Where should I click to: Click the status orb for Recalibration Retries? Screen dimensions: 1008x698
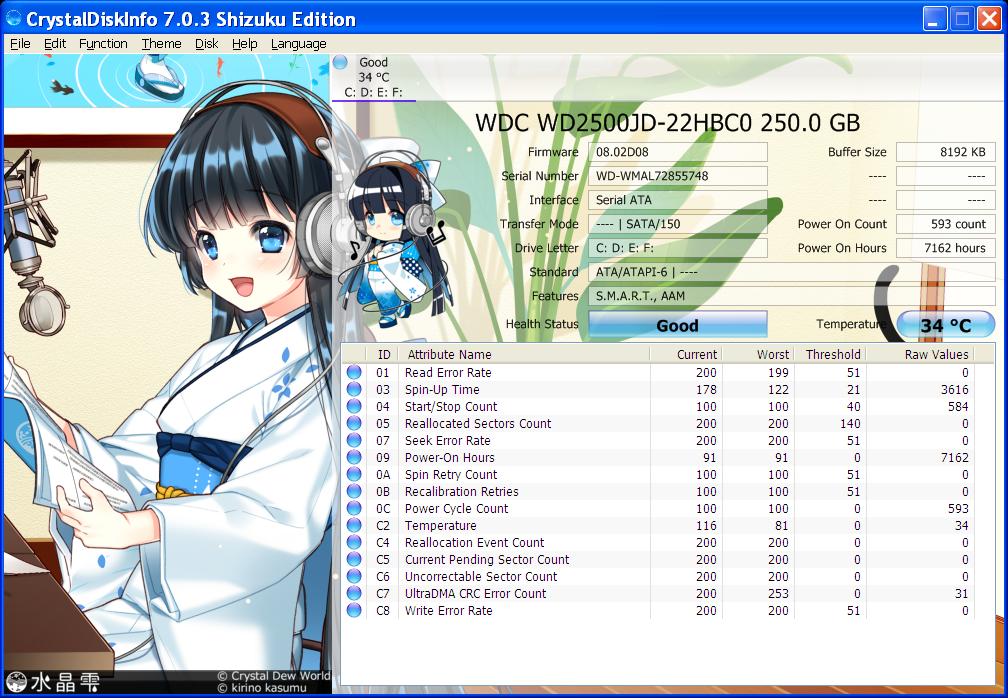point(354,491)
